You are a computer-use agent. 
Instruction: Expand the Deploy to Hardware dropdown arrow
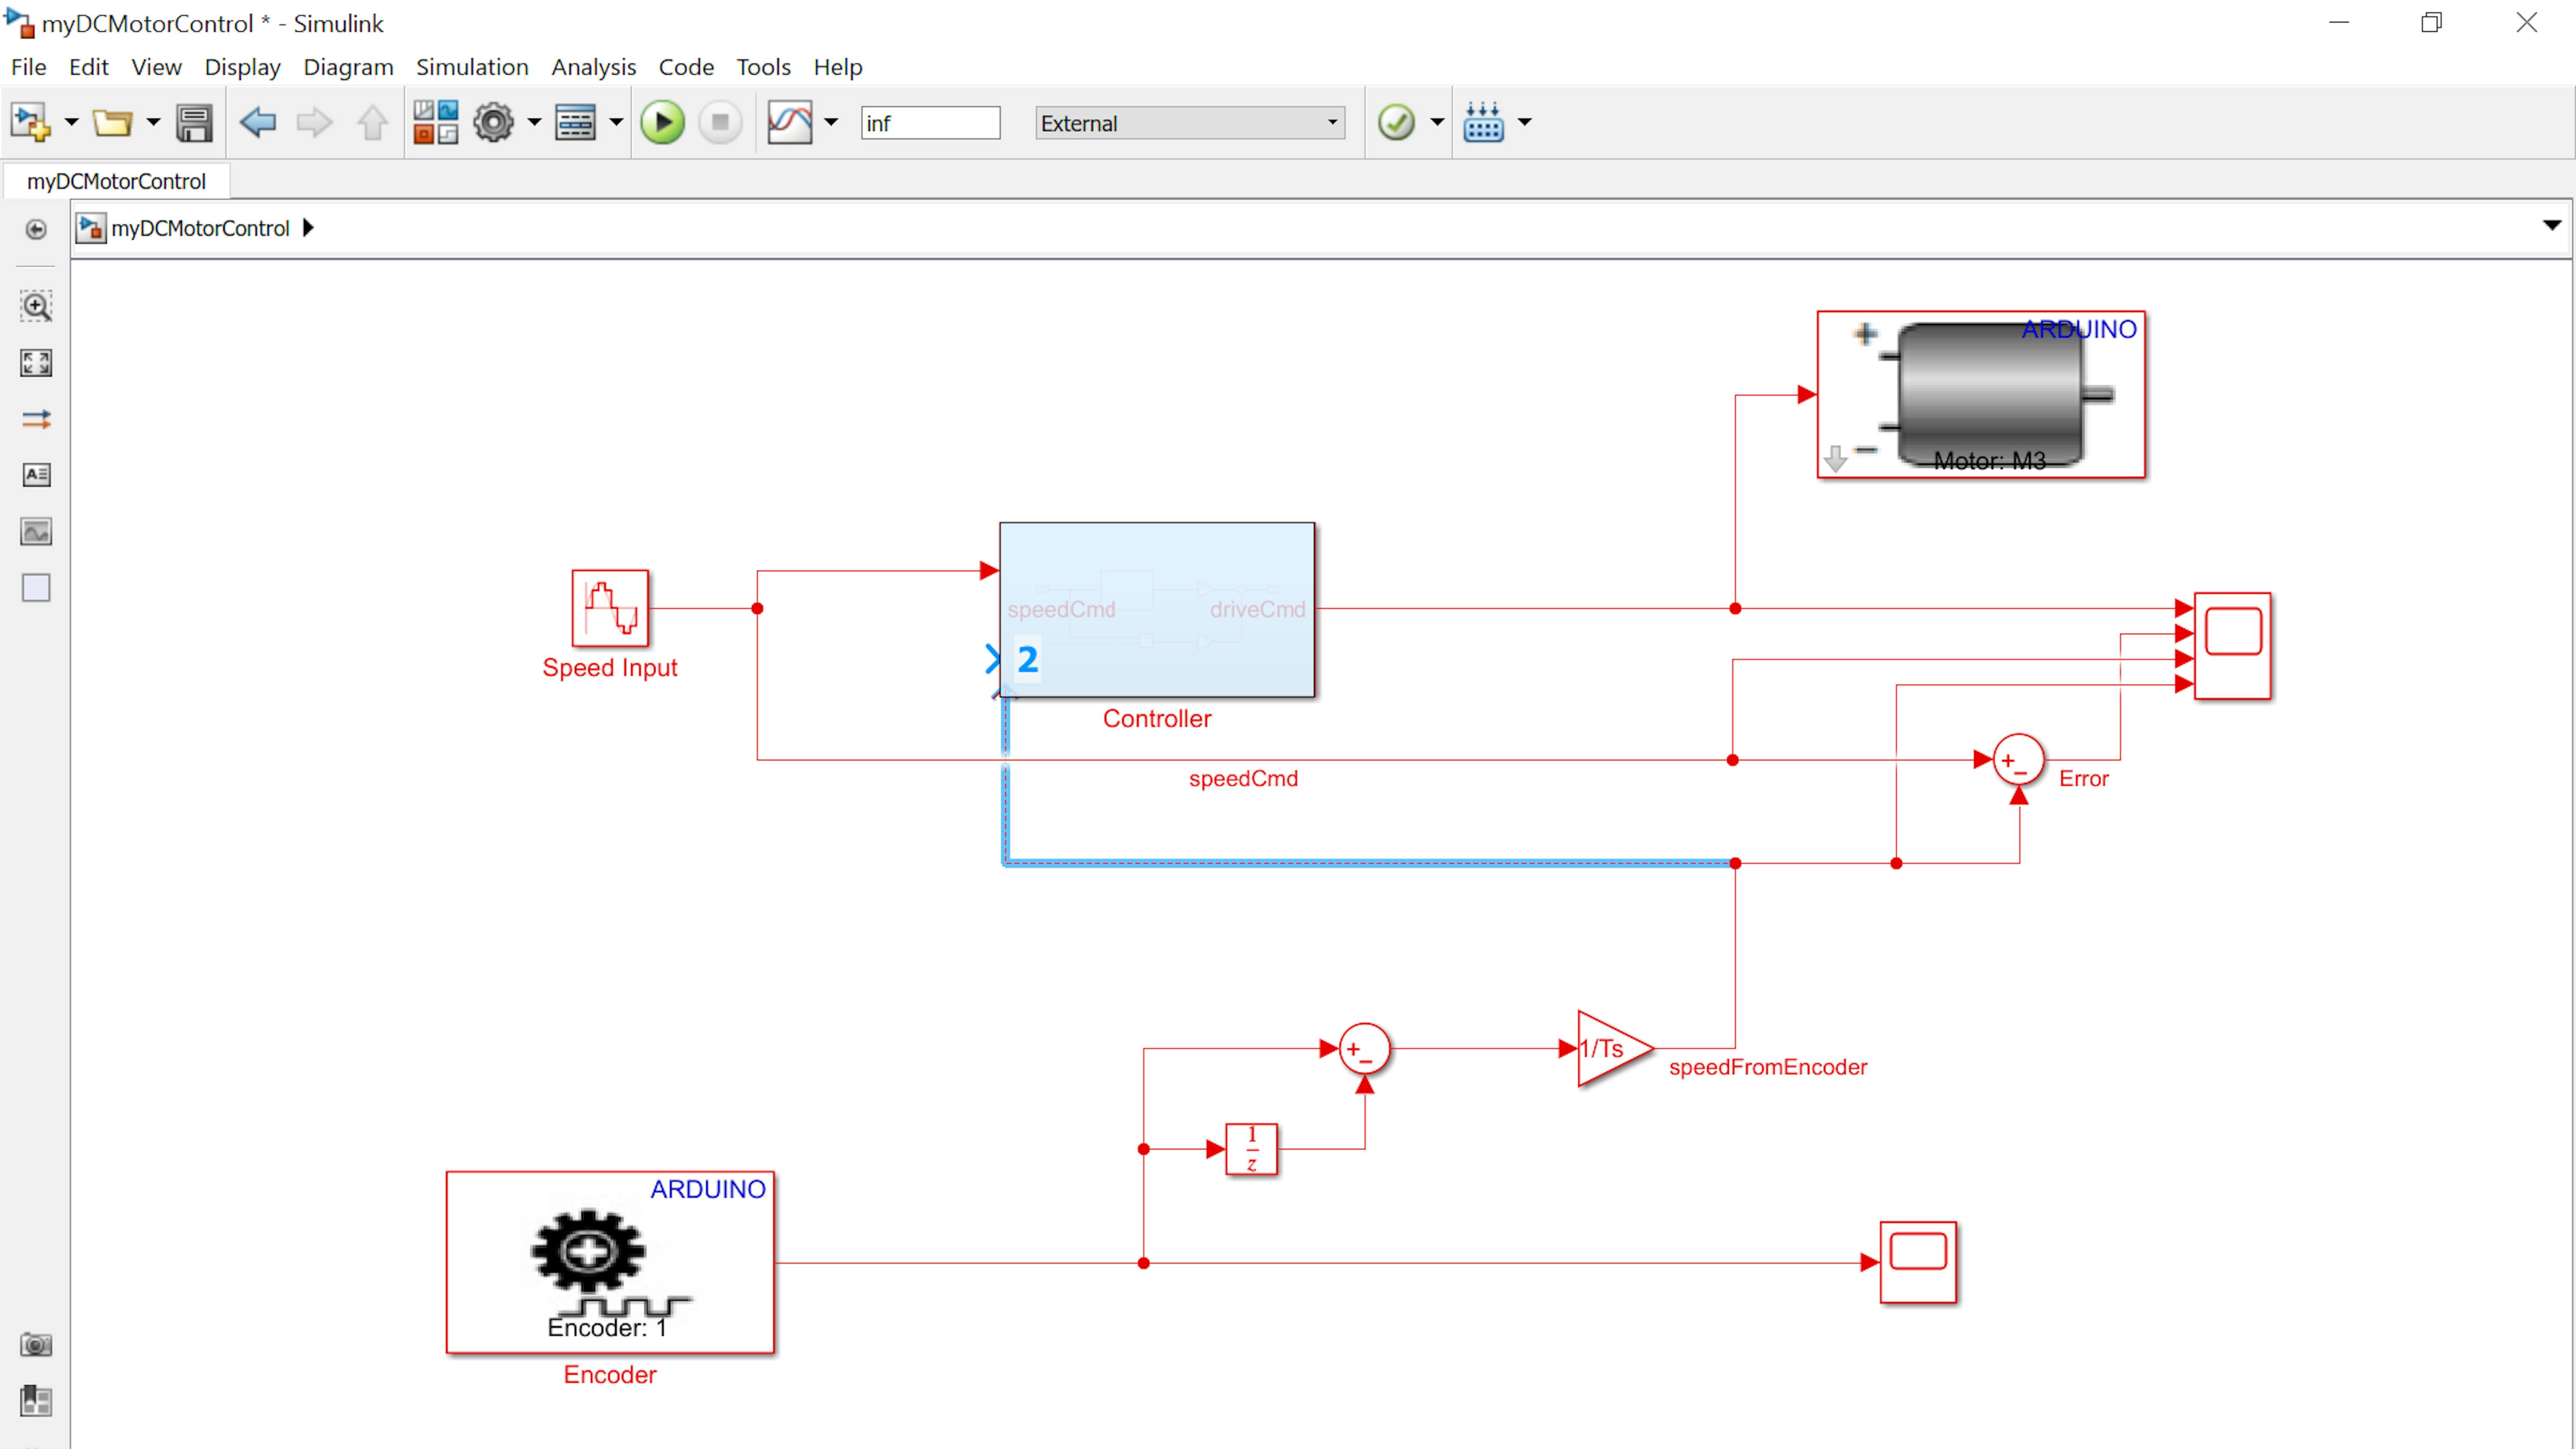1525,123
